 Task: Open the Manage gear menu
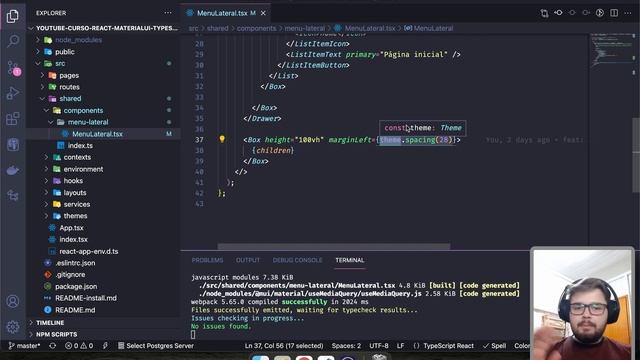13,327
